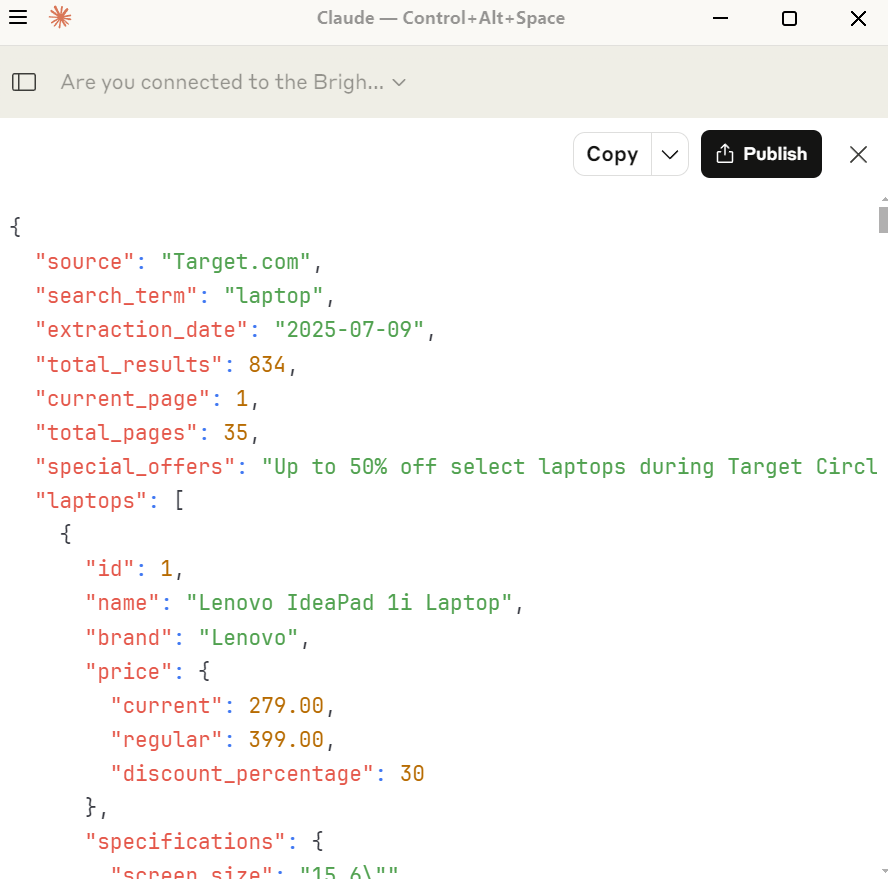Click the 30 discount value
The width and height of the screenshot is (888, 879).
pos(412,774)
